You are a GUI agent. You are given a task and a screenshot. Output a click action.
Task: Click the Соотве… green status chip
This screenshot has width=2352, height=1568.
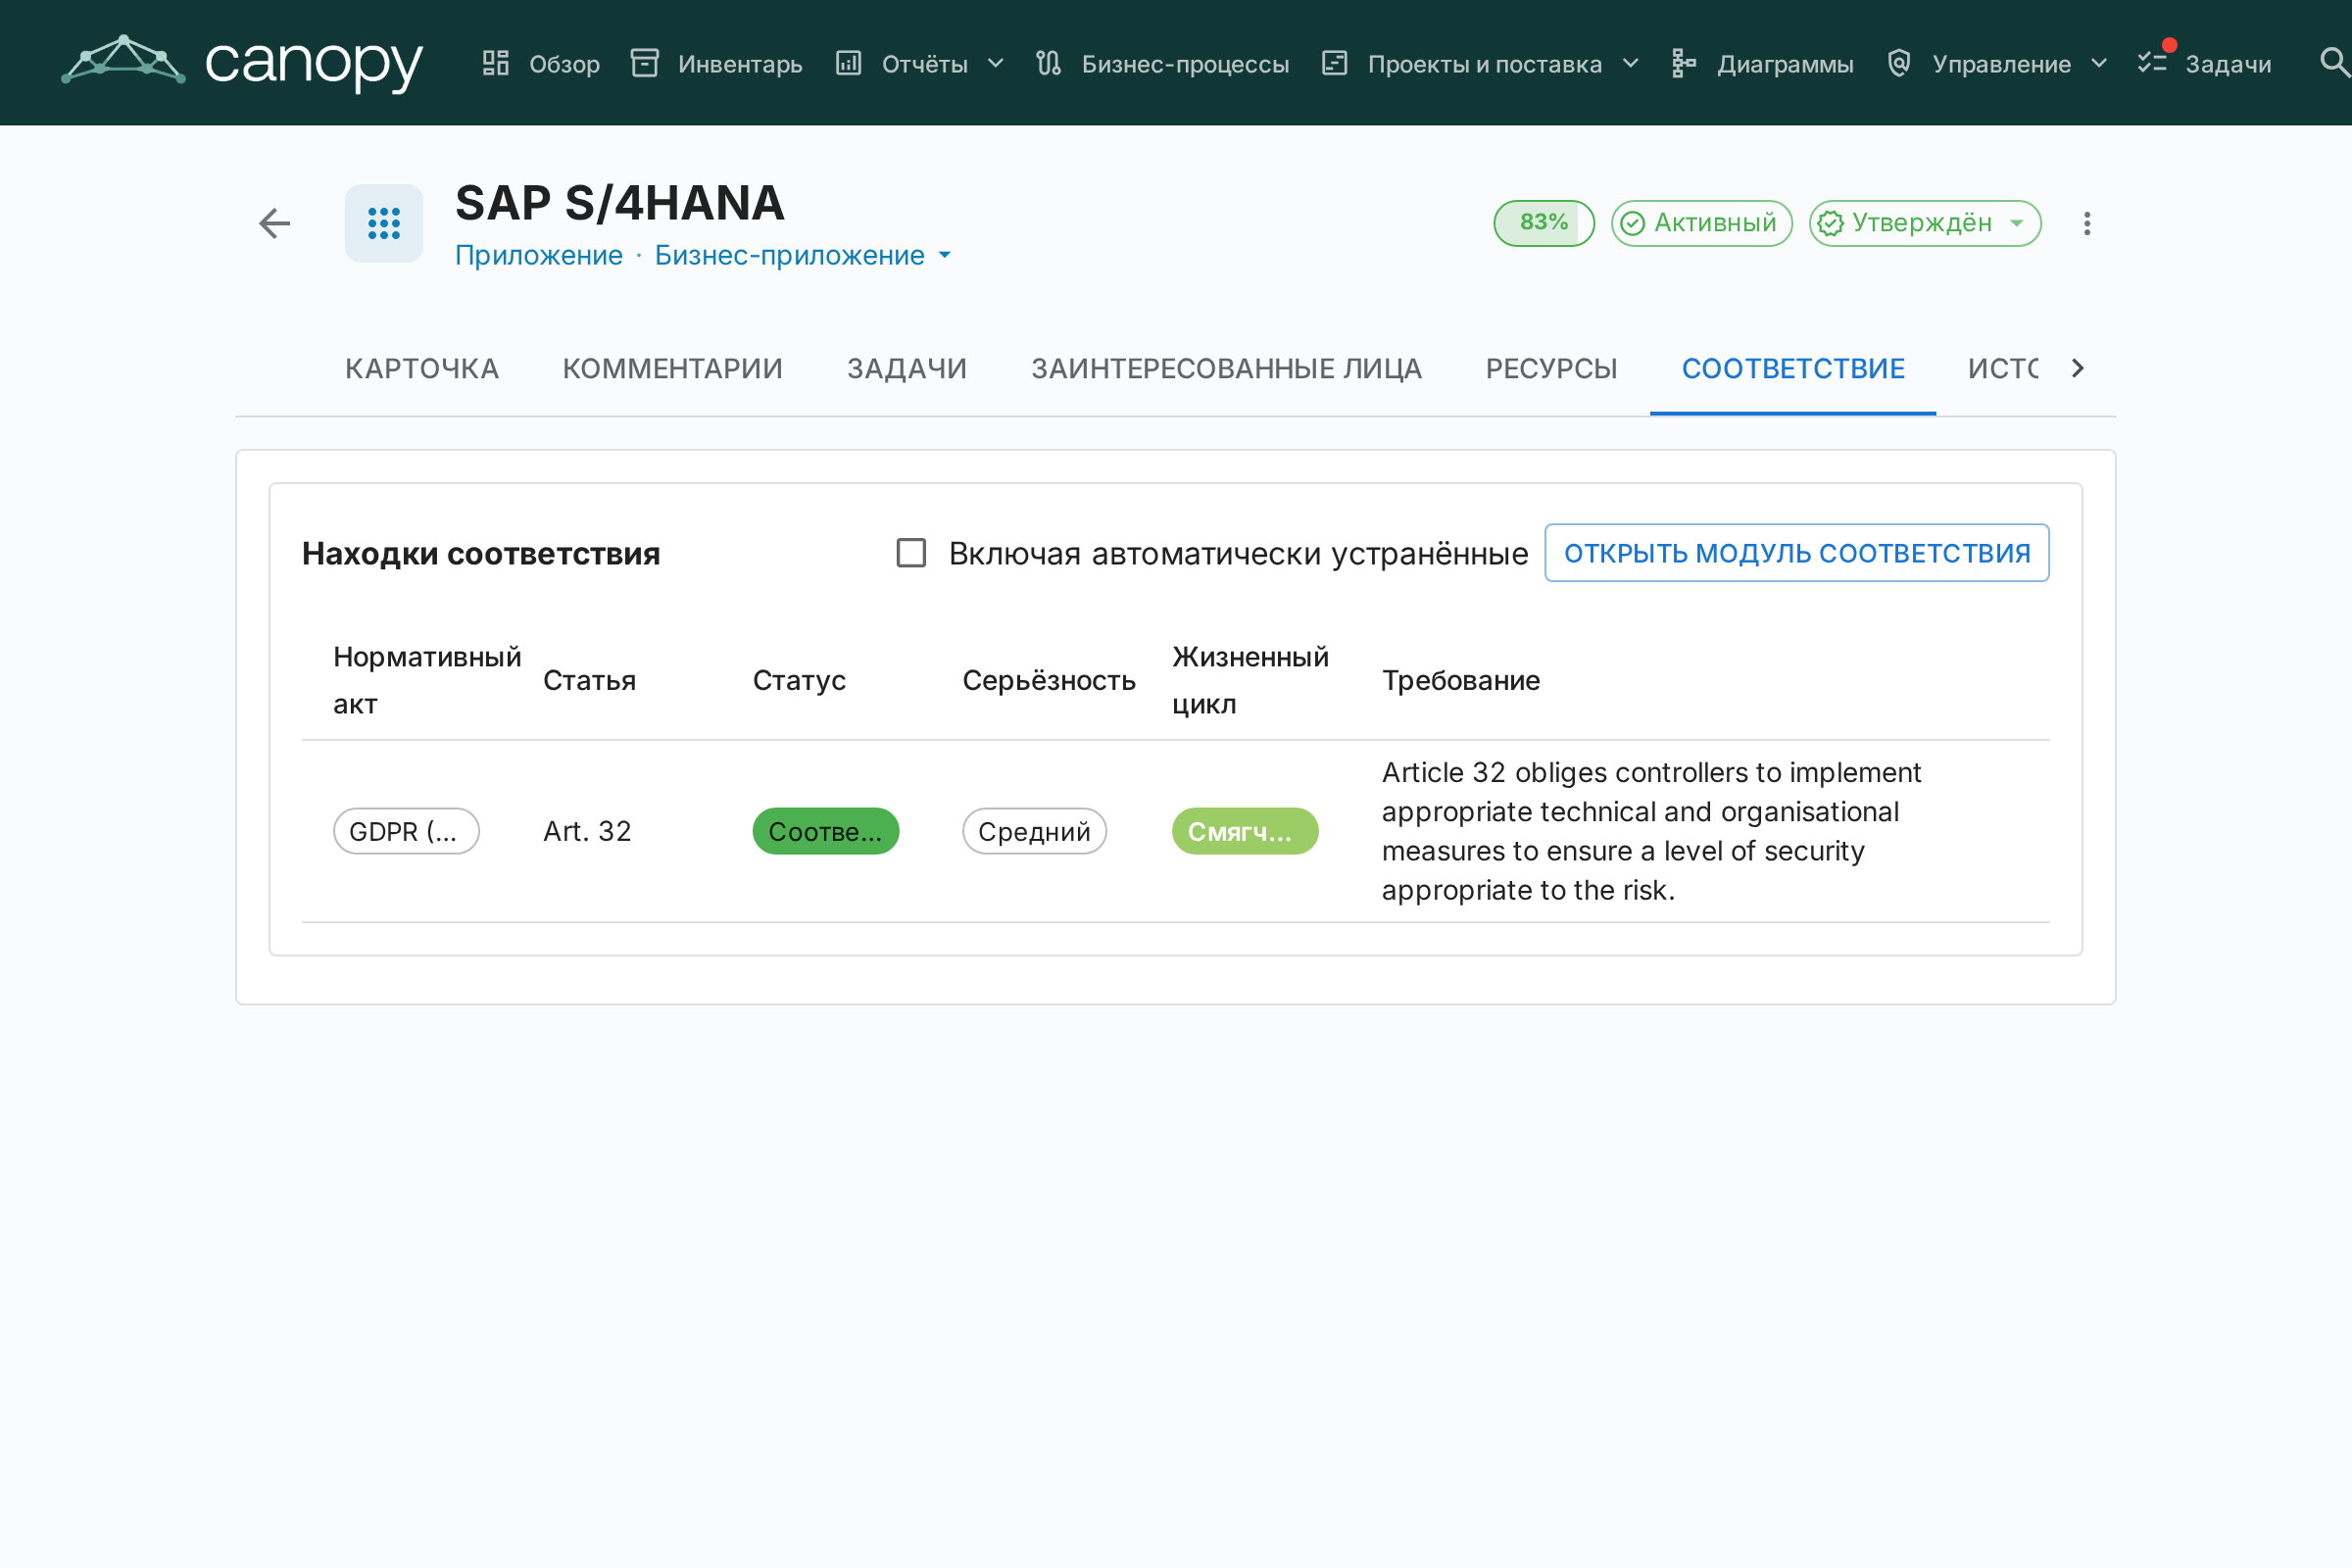[826, 831]
